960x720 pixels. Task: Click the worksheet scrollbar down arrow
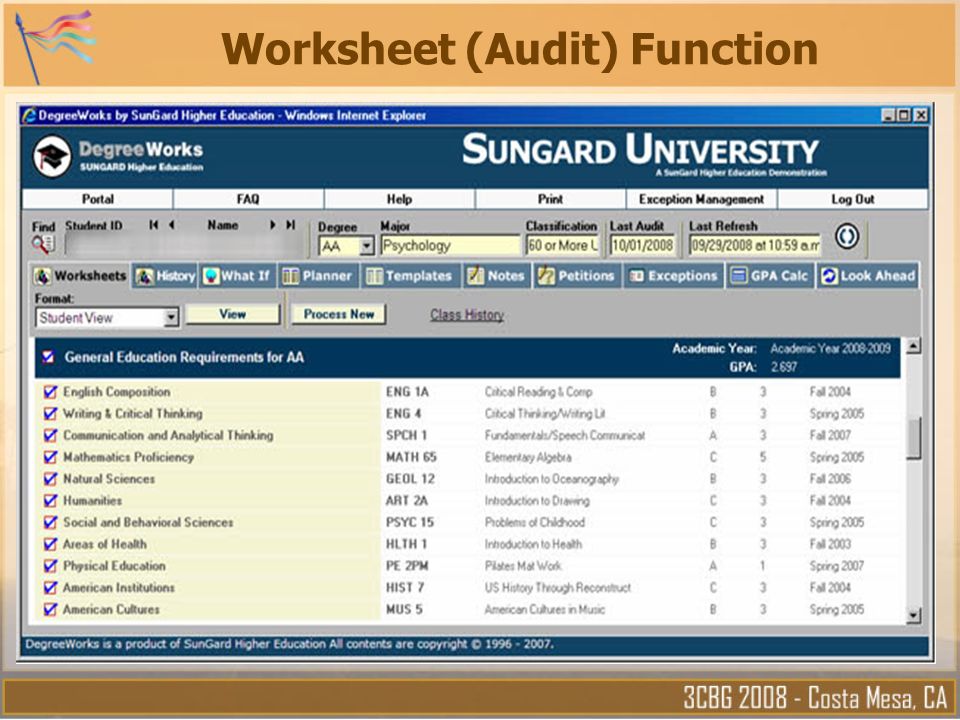(913, 615)
